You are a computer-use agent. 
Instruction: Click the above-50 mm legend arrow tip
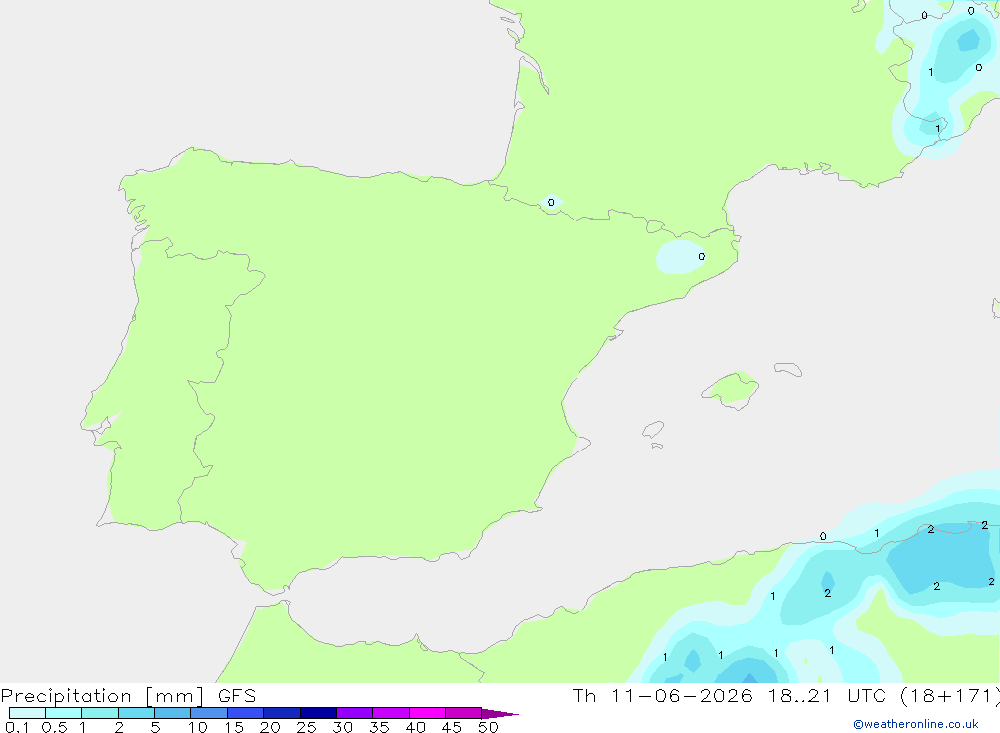pyautogui.click(x=500, y=713)
